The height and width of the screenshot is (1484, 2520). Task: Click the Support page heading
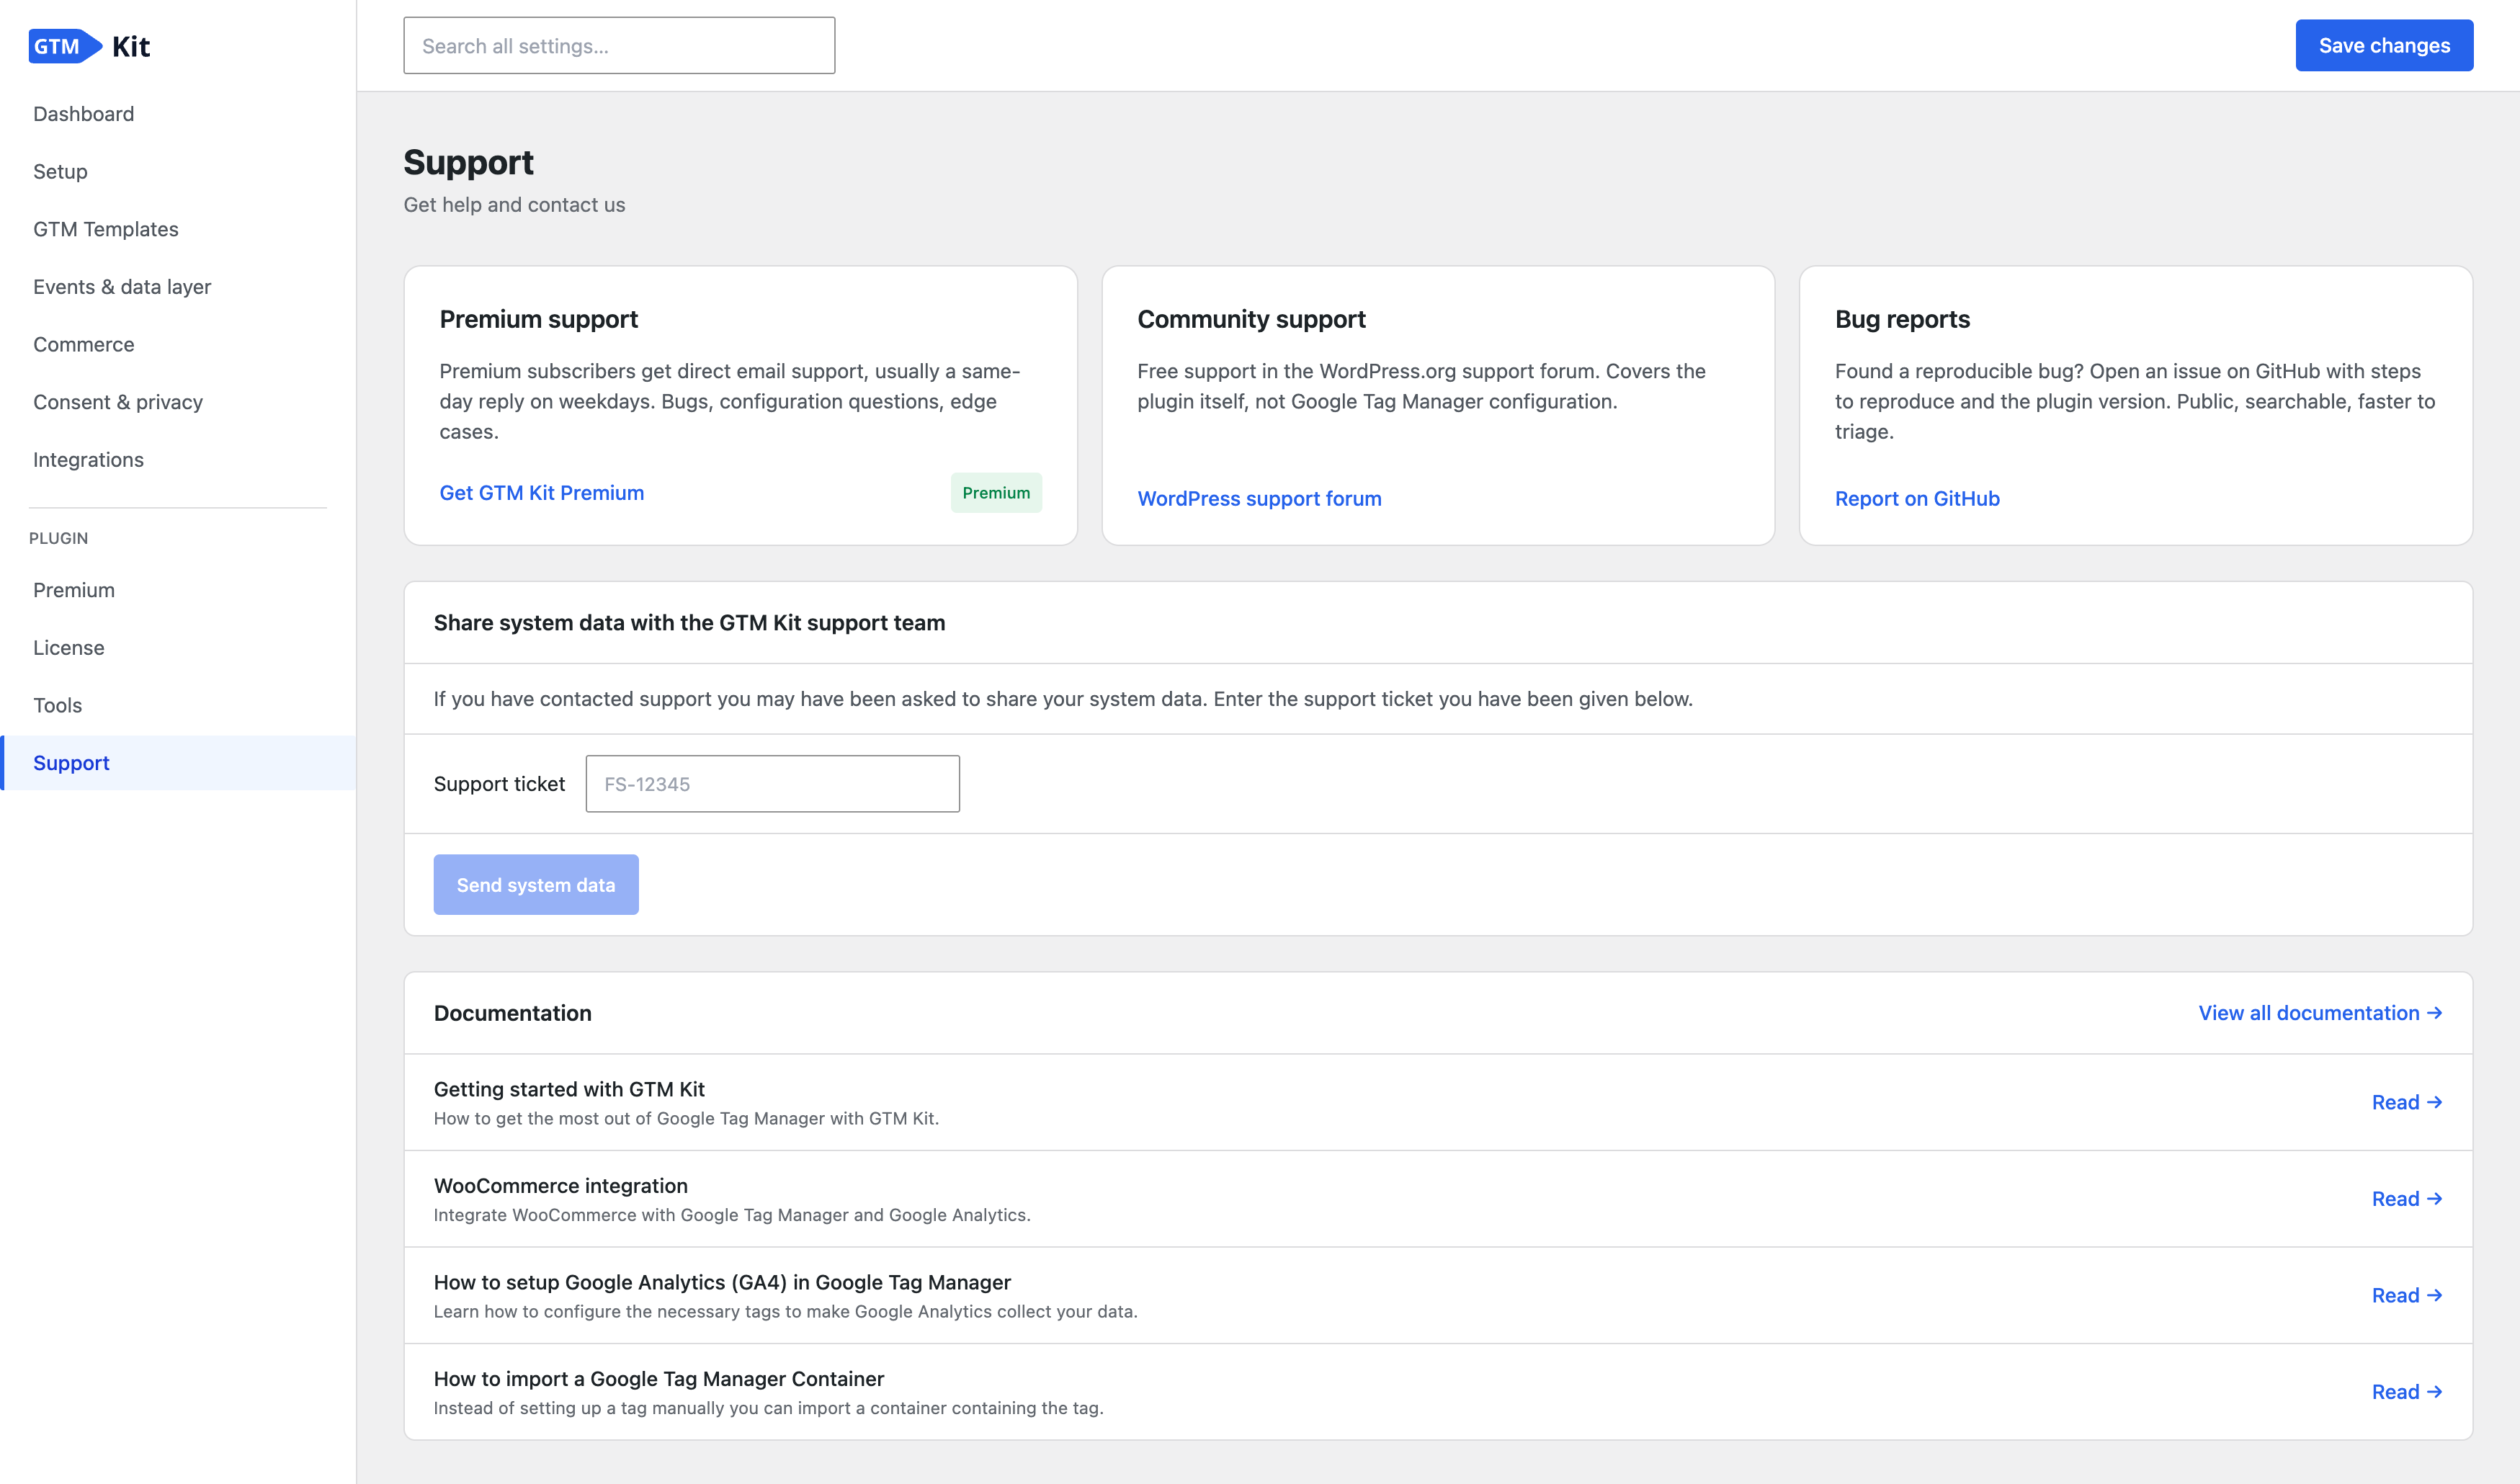(x=469, y=163)
